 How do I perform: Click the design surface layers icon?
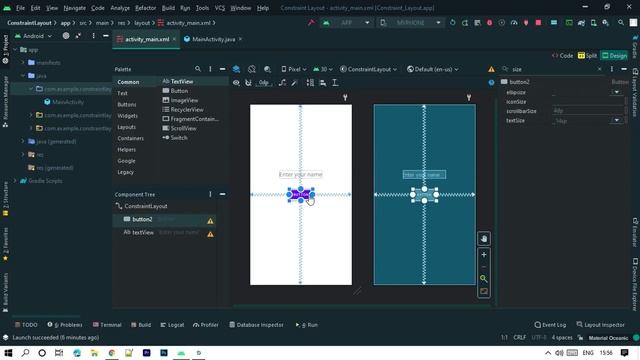click(x=236, y=69)
